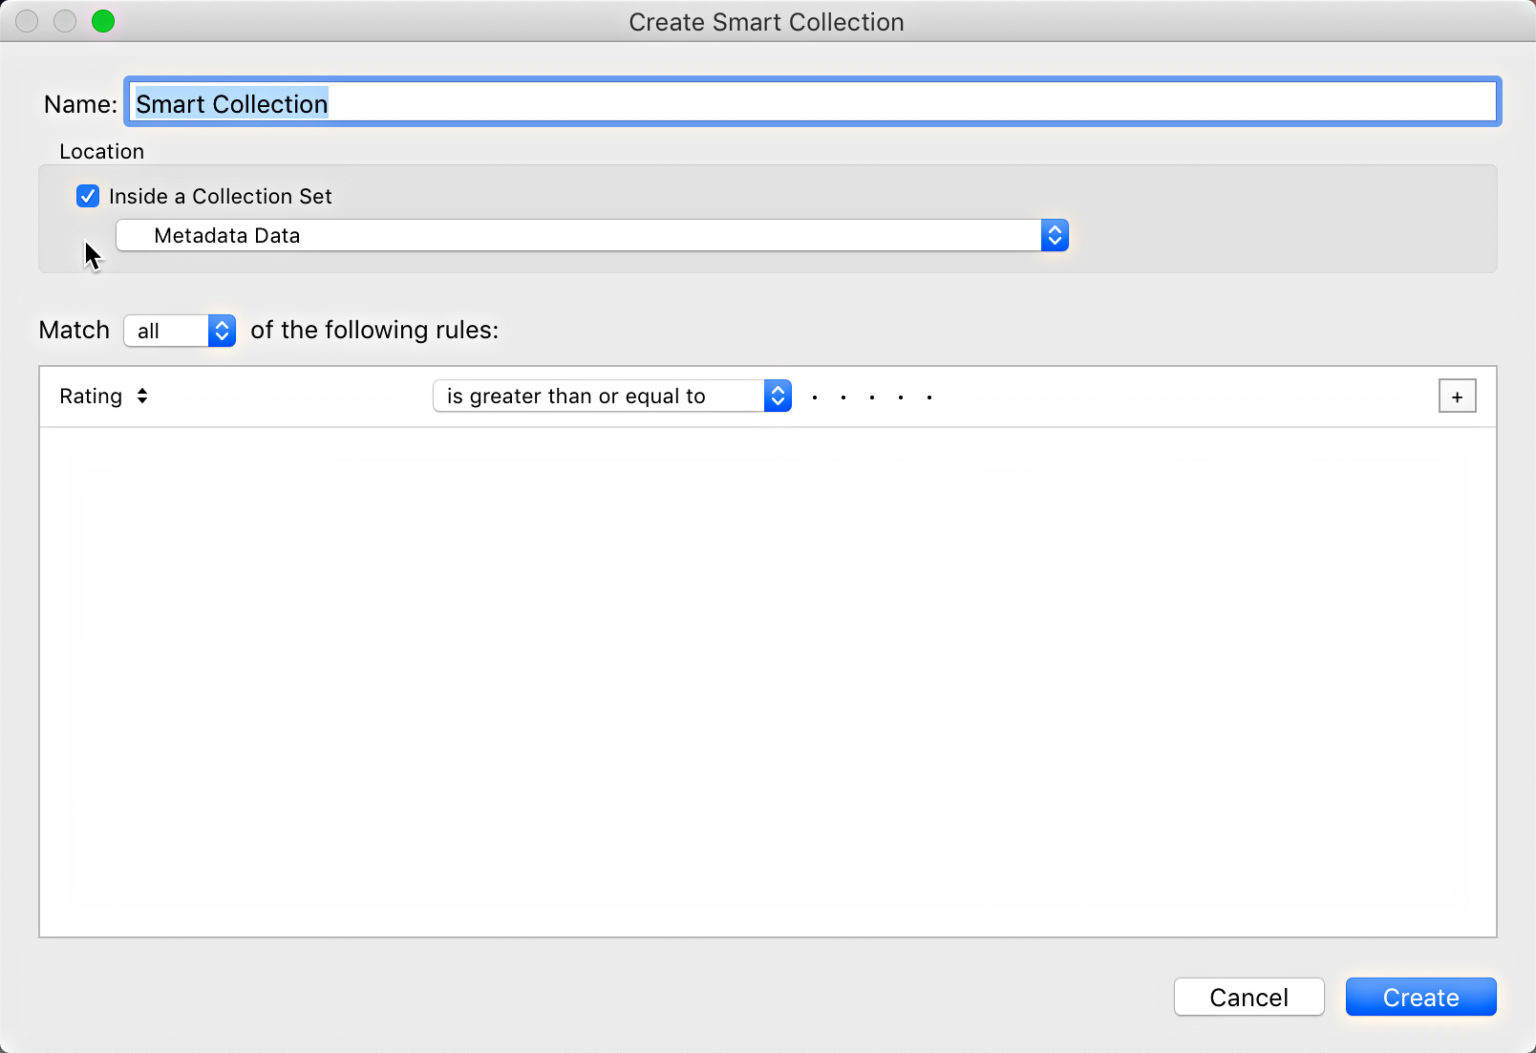Viewport: 1536px width, 1053px height.
Task: Click the gray minimize window button
Action: tap(65, 21)
